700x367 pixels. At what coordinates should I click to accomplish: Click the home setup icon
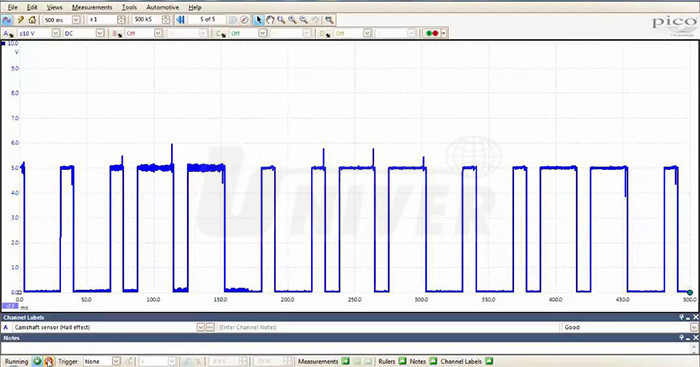point(32,20)
